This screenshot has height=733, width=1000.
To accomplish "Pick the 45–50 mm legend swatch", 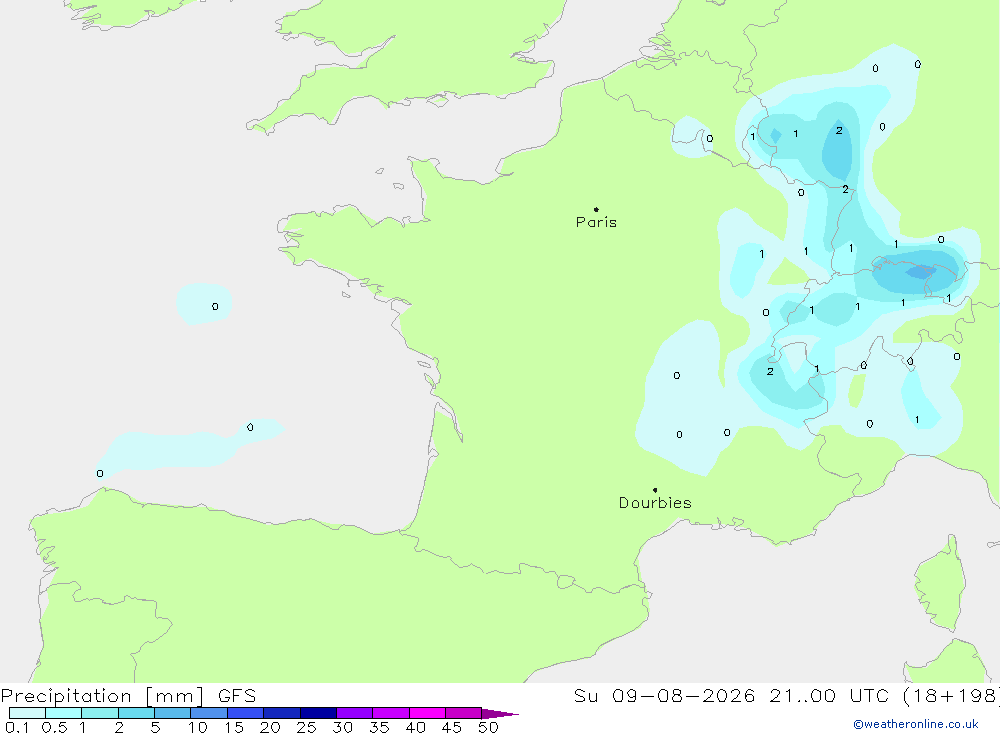I will click(463, 713).
